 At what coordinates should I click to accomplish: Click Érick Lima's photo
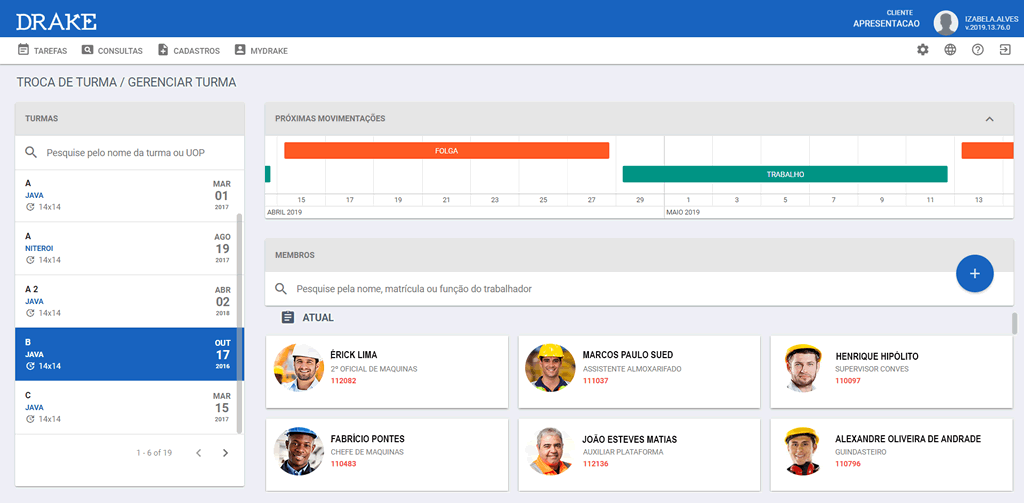click(x=298, y=368)
